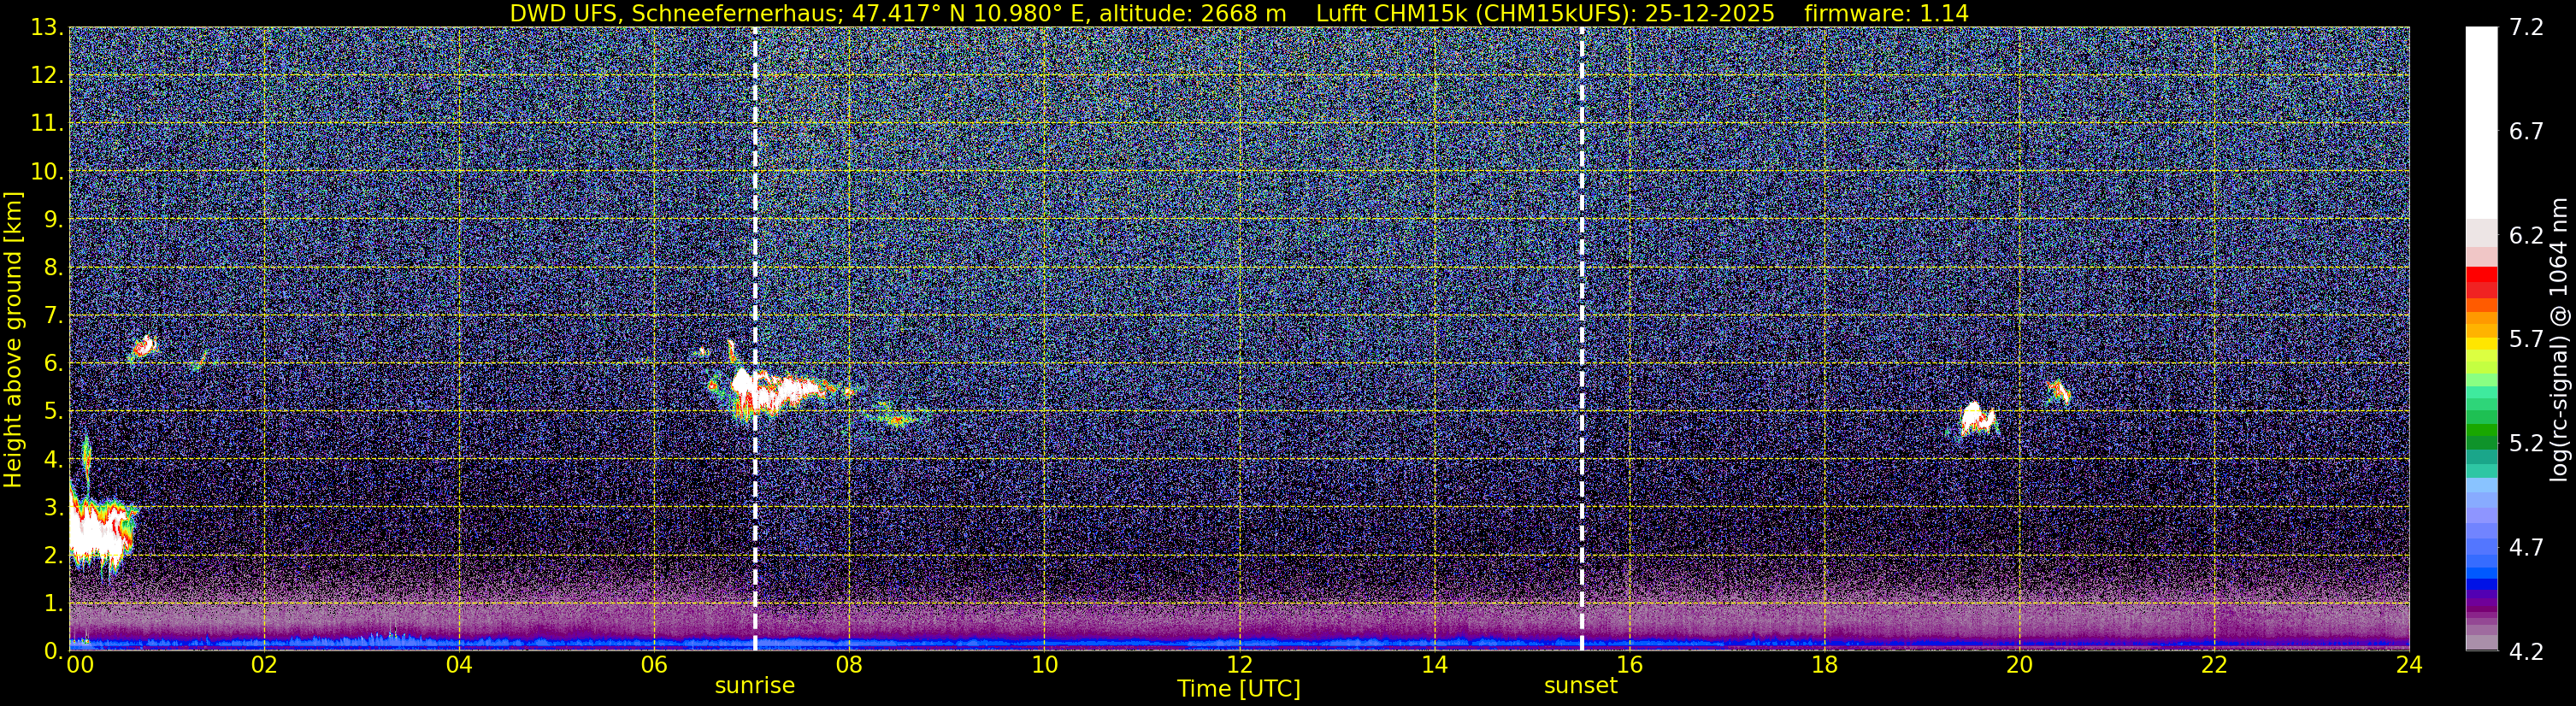
Task: Click the height axis tick '10.'
Action: point(47,172)
